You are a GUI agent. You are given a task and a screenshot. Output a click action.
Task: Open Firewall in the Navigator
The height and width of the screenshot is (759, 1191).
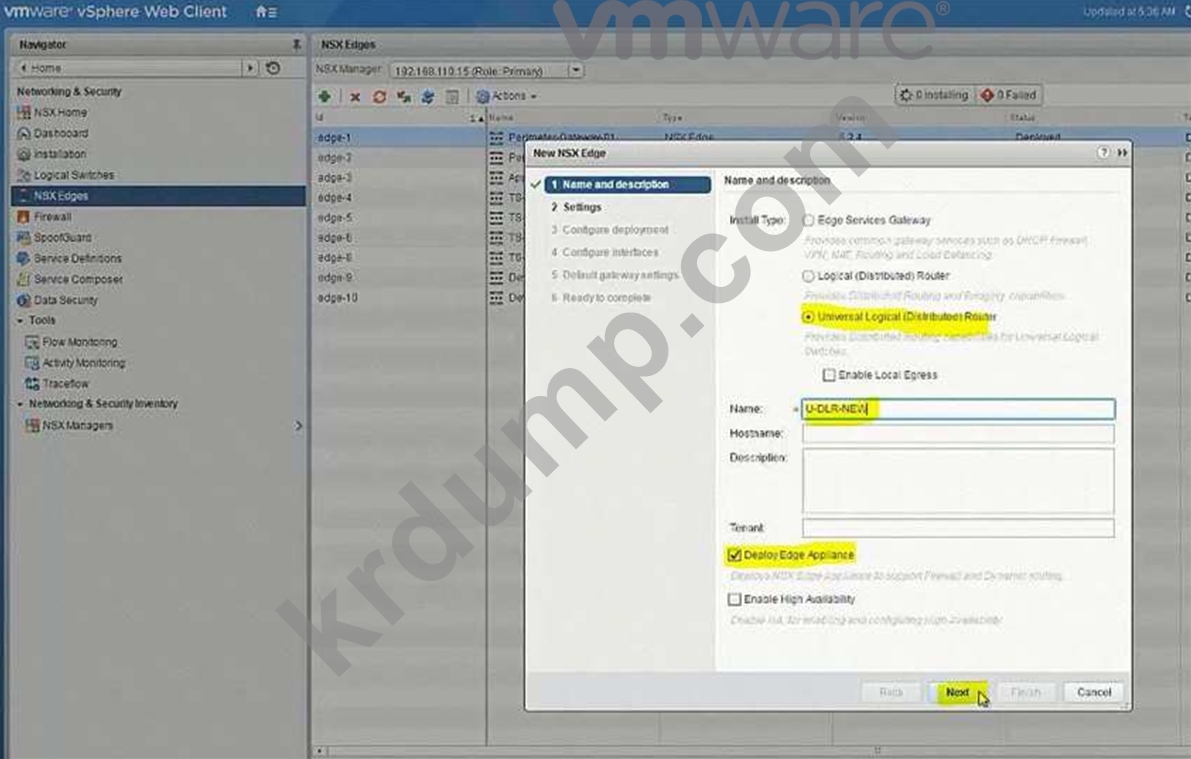(44, 217)
